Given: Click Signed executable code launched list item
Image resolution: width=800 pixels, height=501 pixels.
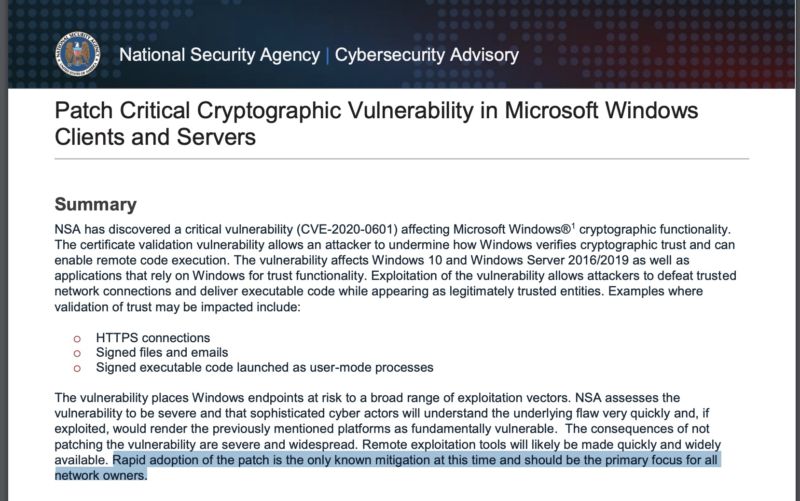Looking at the screenshot, I should pyautogui.click(x=264, y=367).
